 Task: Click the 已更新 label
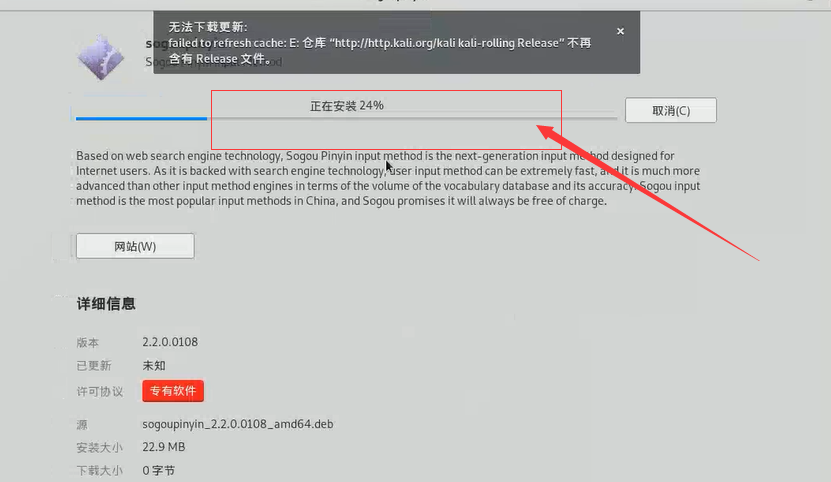[x=94, y=365]
